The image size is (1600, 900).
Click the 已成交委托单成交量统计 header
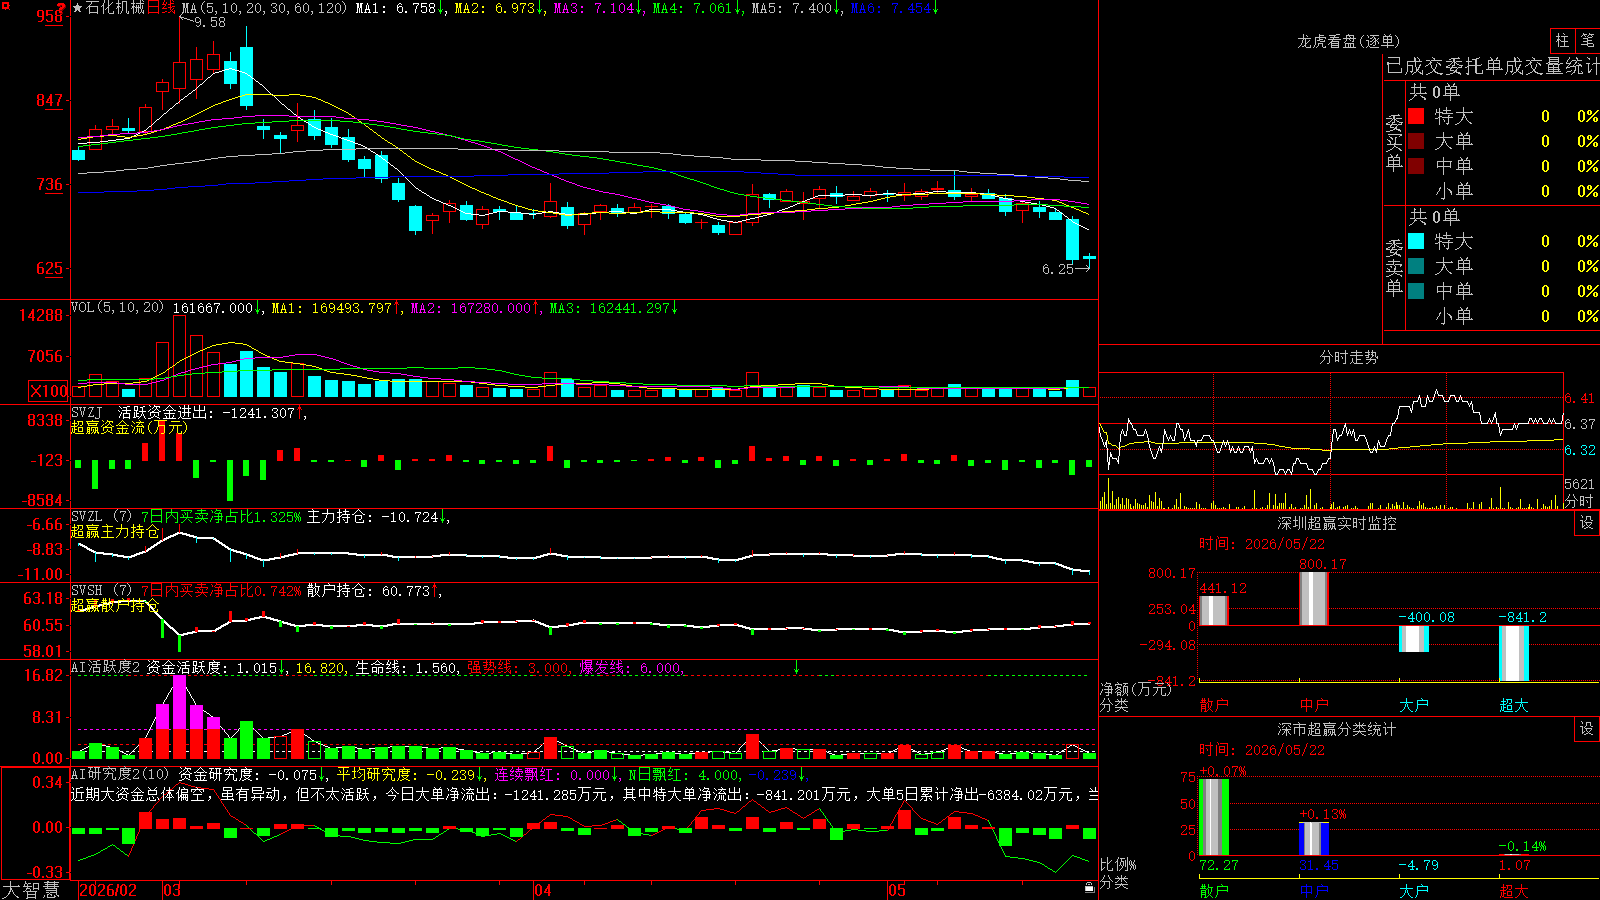pyautogui.click(x=1492, y=66)
